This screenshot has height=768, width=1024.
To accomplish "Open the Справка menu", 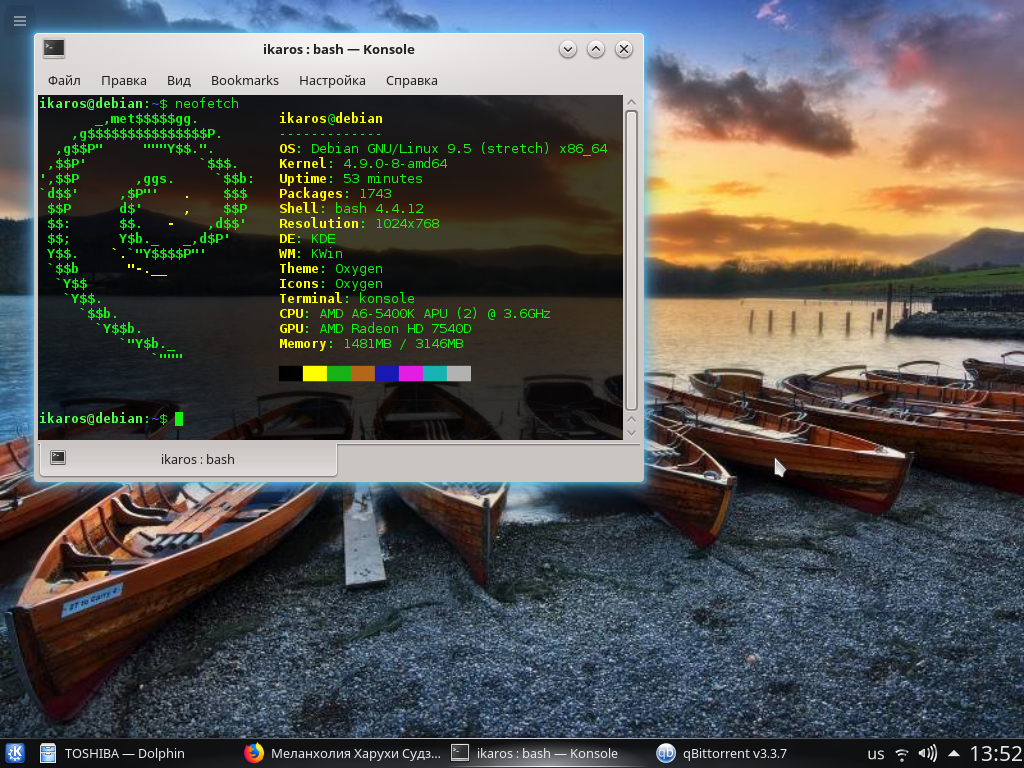I will click(x=411, y=80).
